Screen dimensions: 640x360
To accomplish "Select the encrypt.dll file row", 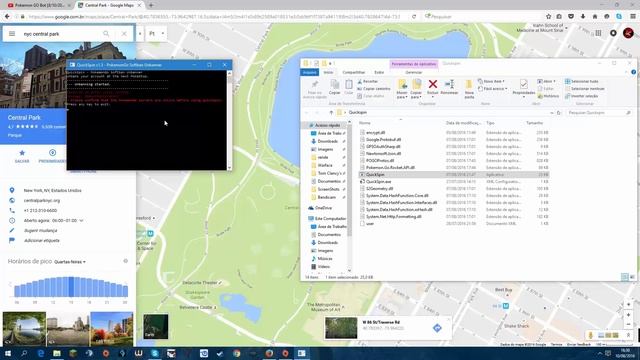I will tap(453, 133).
